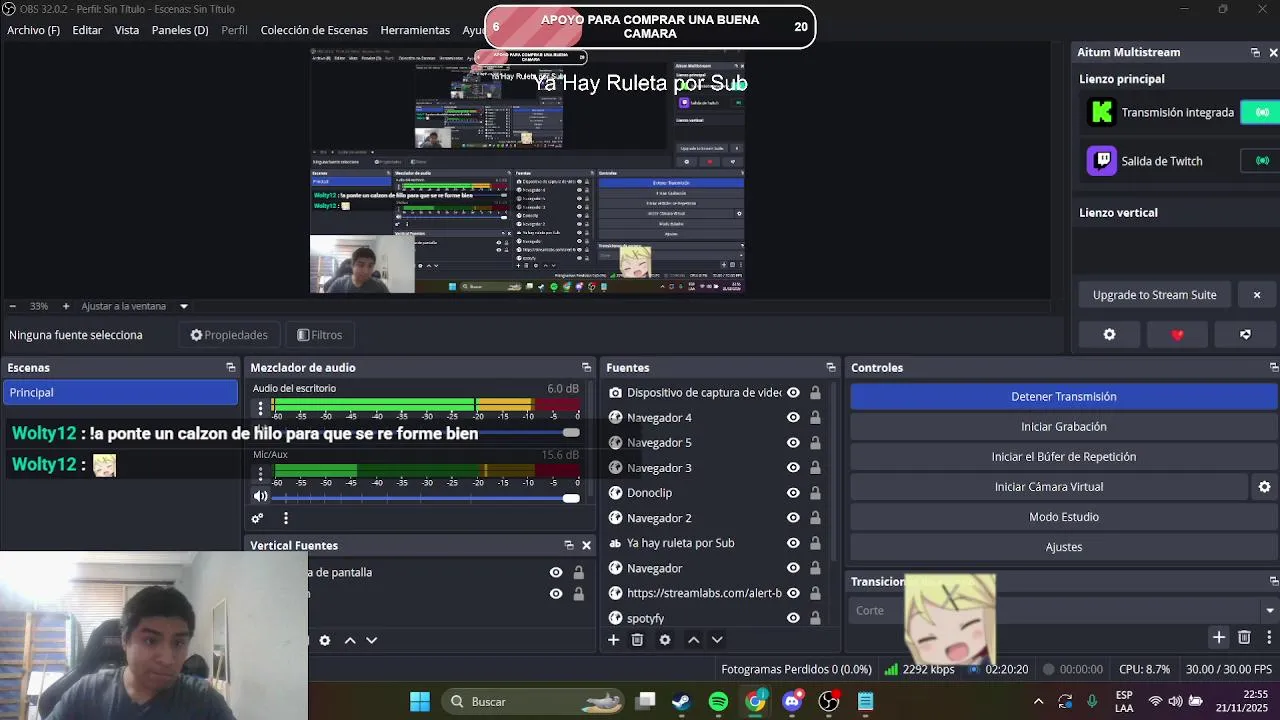This screenshot has width=1280, height=720.
Task: Open Mic/Aux mixer options menu
Action: tap(260, 473)
